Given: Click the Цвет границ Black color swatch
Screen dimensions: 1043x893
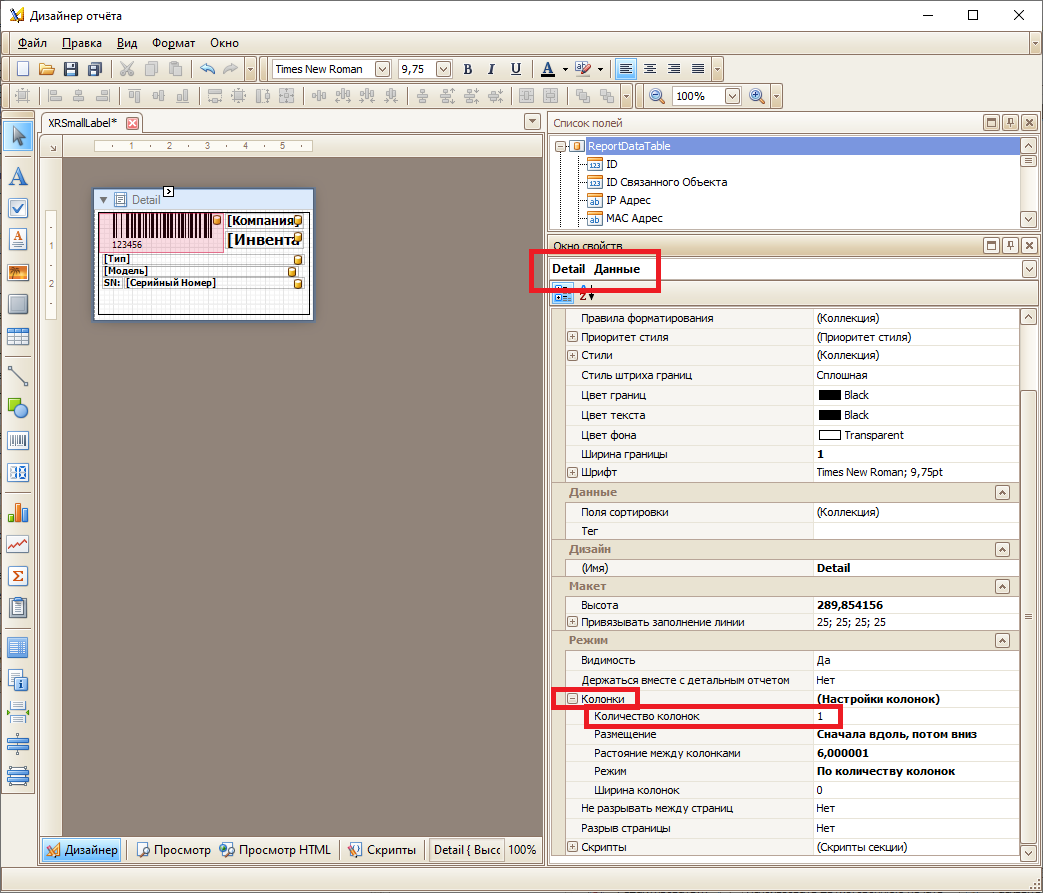Looking at the screenshot, I should pyautogui.click(x=829, y=395).
